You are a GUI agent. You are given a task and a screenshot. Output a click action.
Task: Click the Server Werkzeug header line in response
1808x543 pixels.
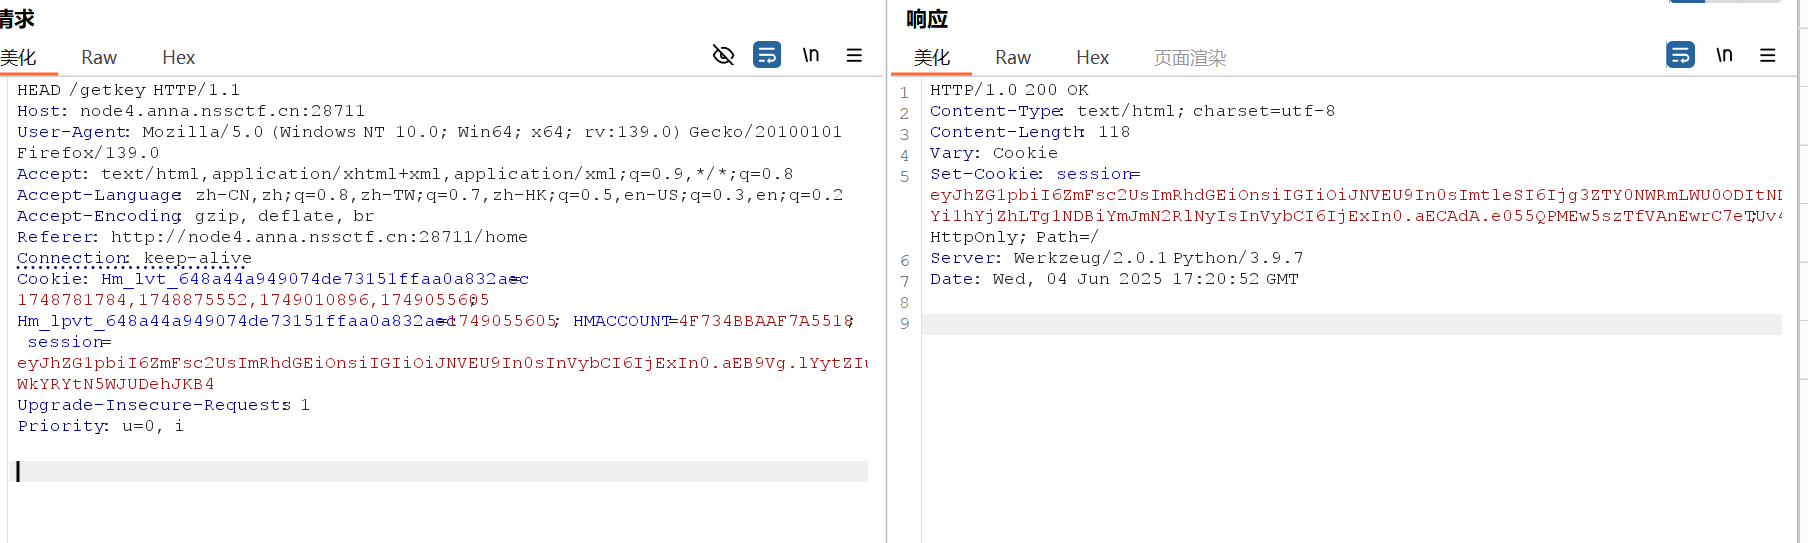pos(1116,258)
